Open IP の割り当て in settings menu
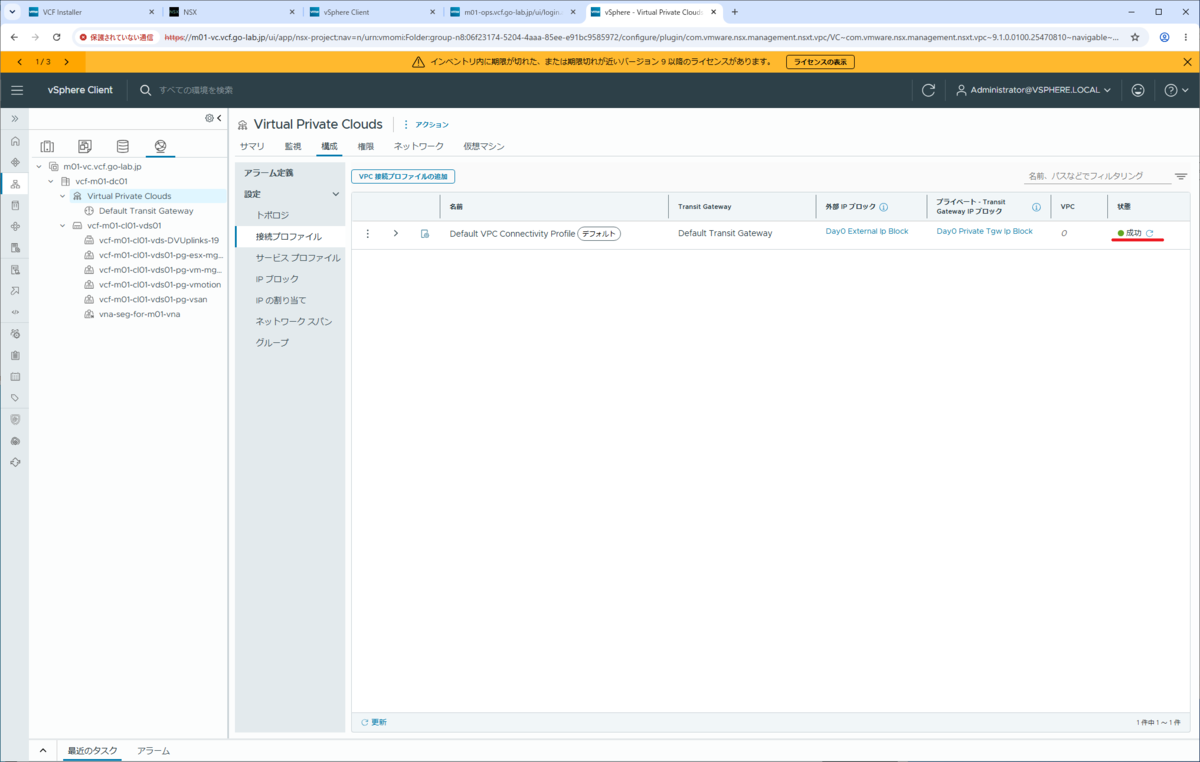The width and height of the screenshot is (1200, 762). point(281,300)
